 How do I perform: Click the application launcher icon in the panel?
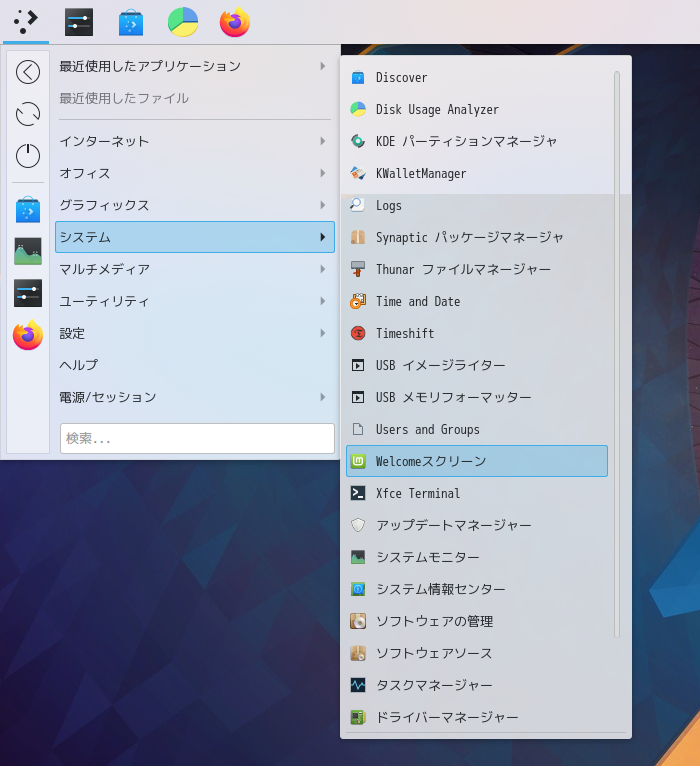[x=26, y=22]
